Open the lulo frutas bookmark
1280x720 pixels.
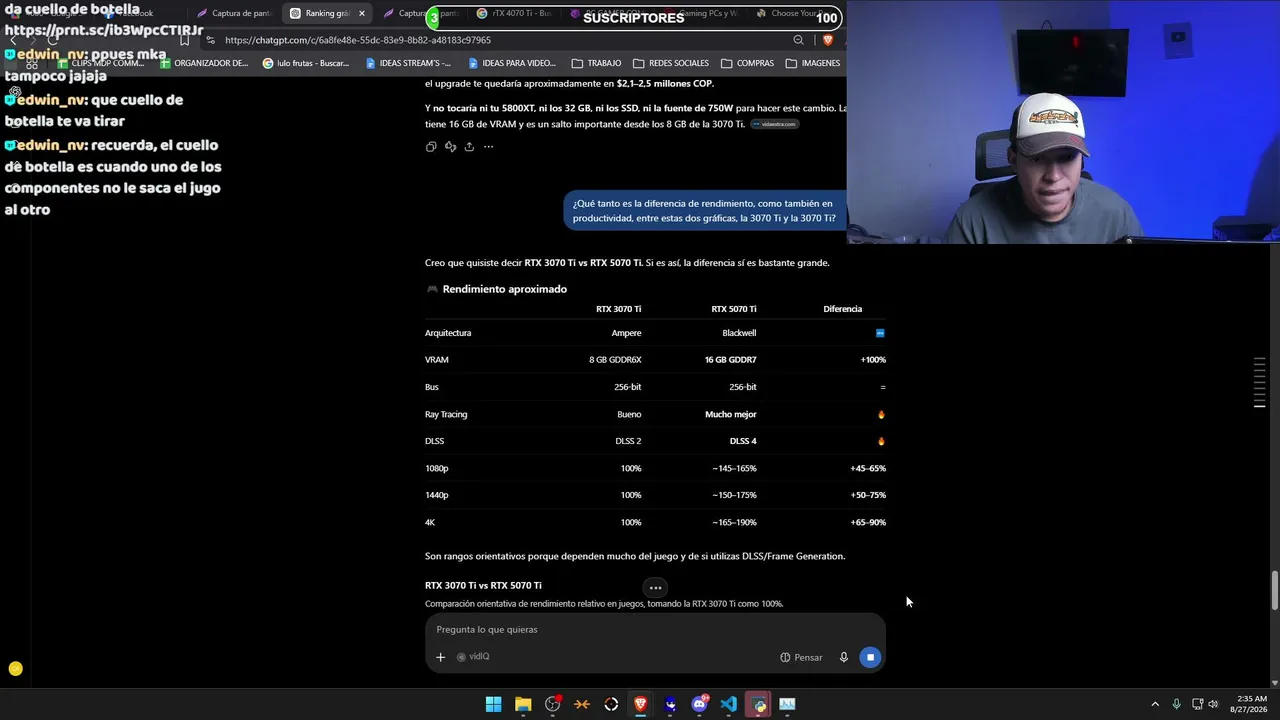point(306,63)
